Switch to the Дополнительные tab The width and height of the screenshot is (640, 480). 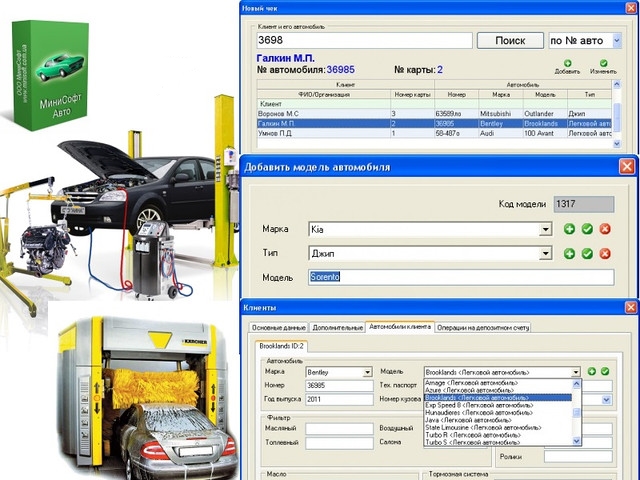point(337,327)
